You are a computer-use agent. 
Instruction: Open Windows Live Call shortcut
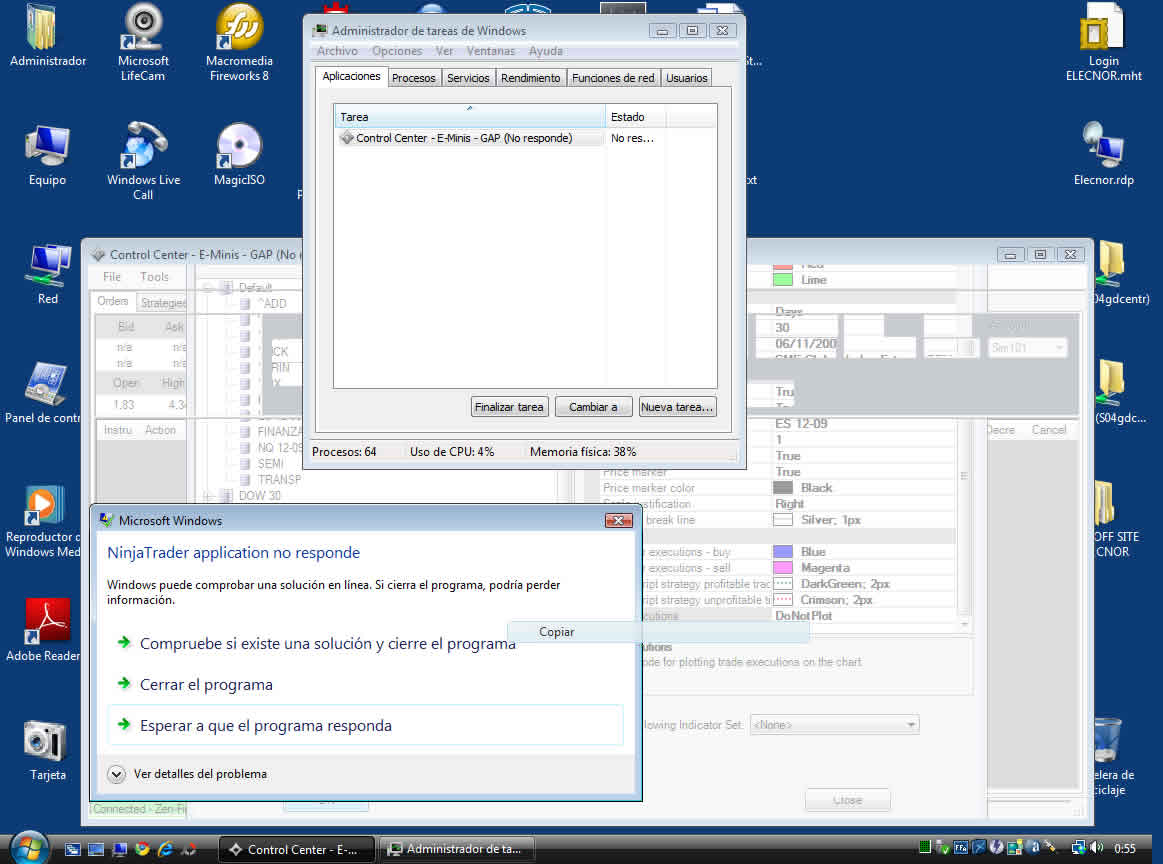pos(142,161)
